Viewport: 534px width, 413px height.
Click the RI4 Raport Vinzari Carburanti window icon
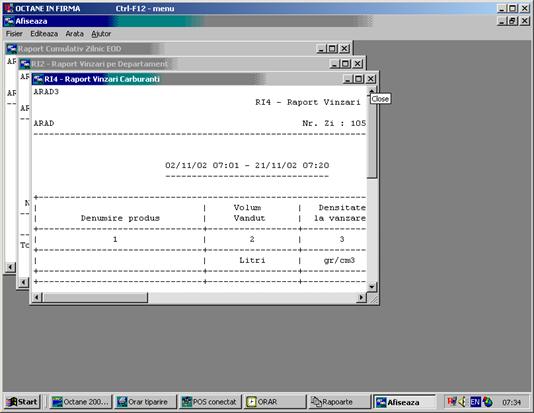(x=38, y=79)
